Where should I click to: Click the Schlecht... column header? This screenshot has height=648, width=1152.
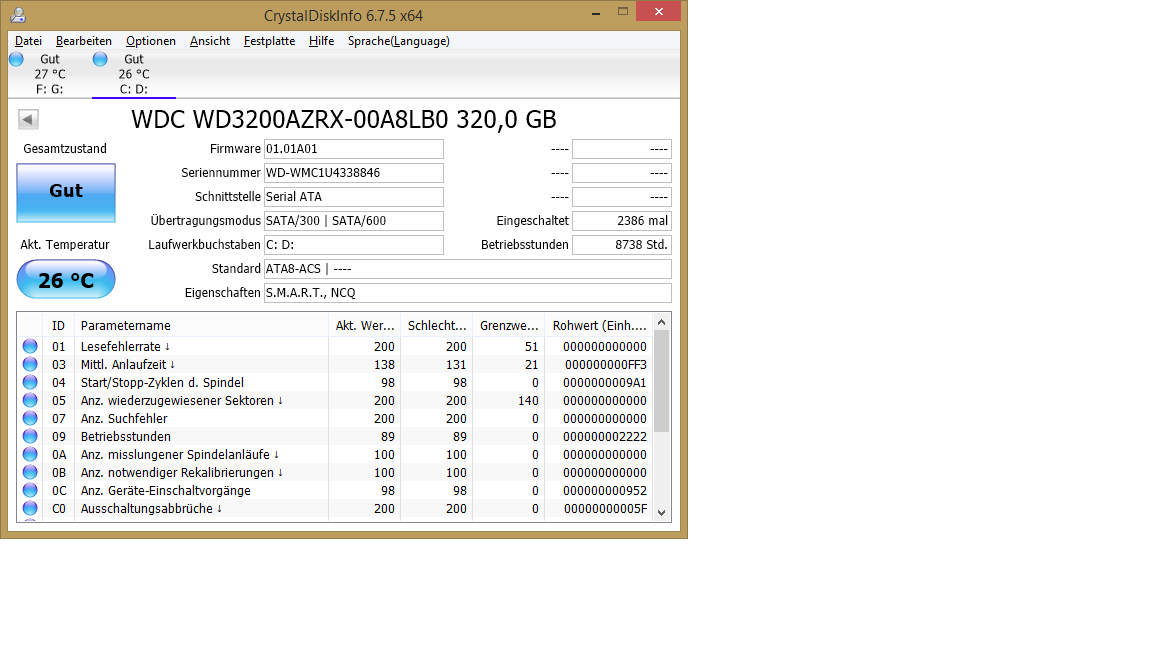[x=436, y=325]
